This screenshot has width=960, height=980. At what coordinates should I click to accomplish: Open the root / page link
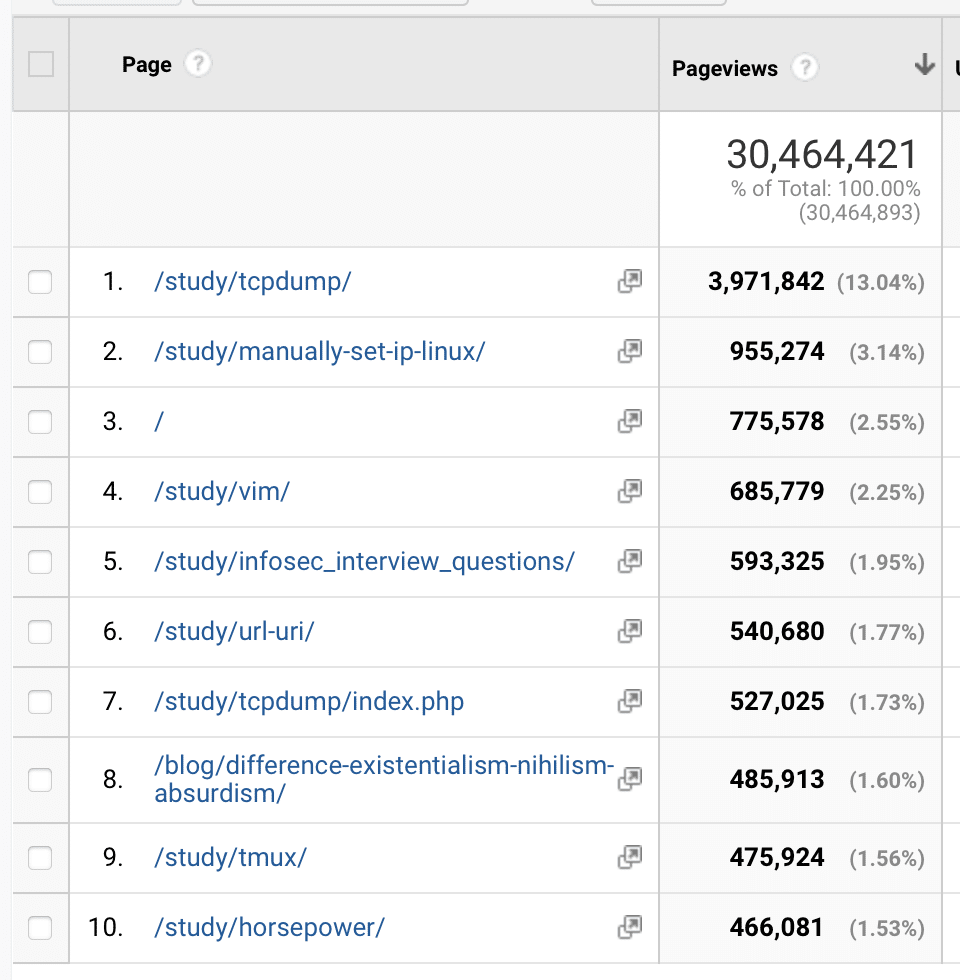[x=159, y=421]
